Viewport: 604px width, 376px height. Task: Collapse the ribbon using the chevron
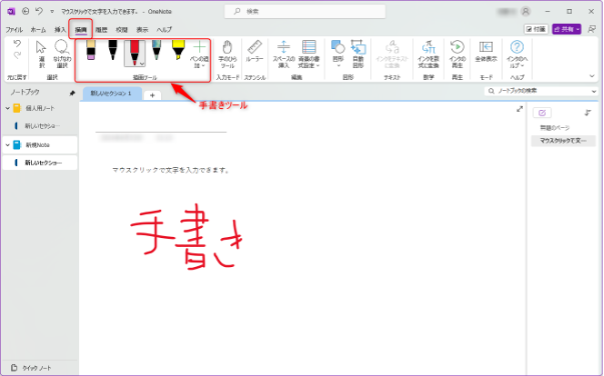tap(592, 76)
